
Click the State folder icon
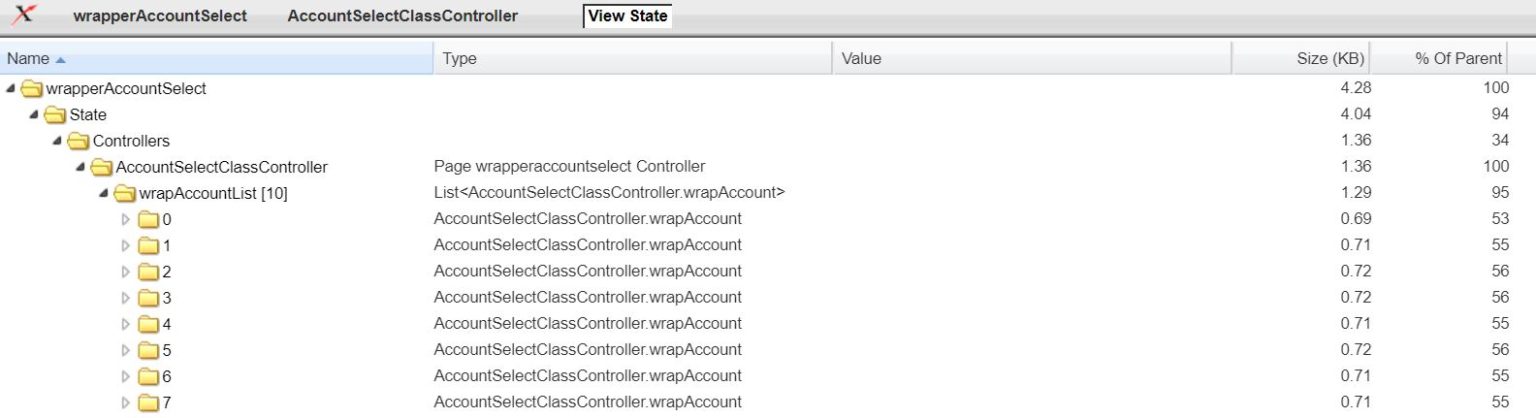55,115
